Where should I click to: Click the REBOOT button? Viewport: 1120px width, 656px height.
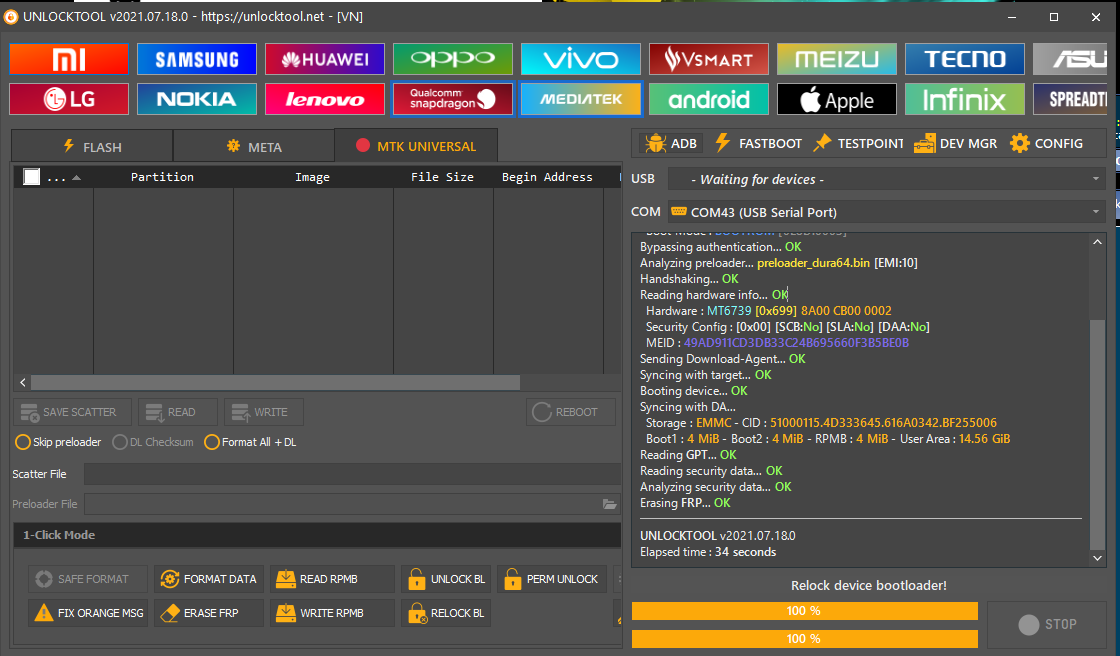pyautogui.click(x=571, y=412)
